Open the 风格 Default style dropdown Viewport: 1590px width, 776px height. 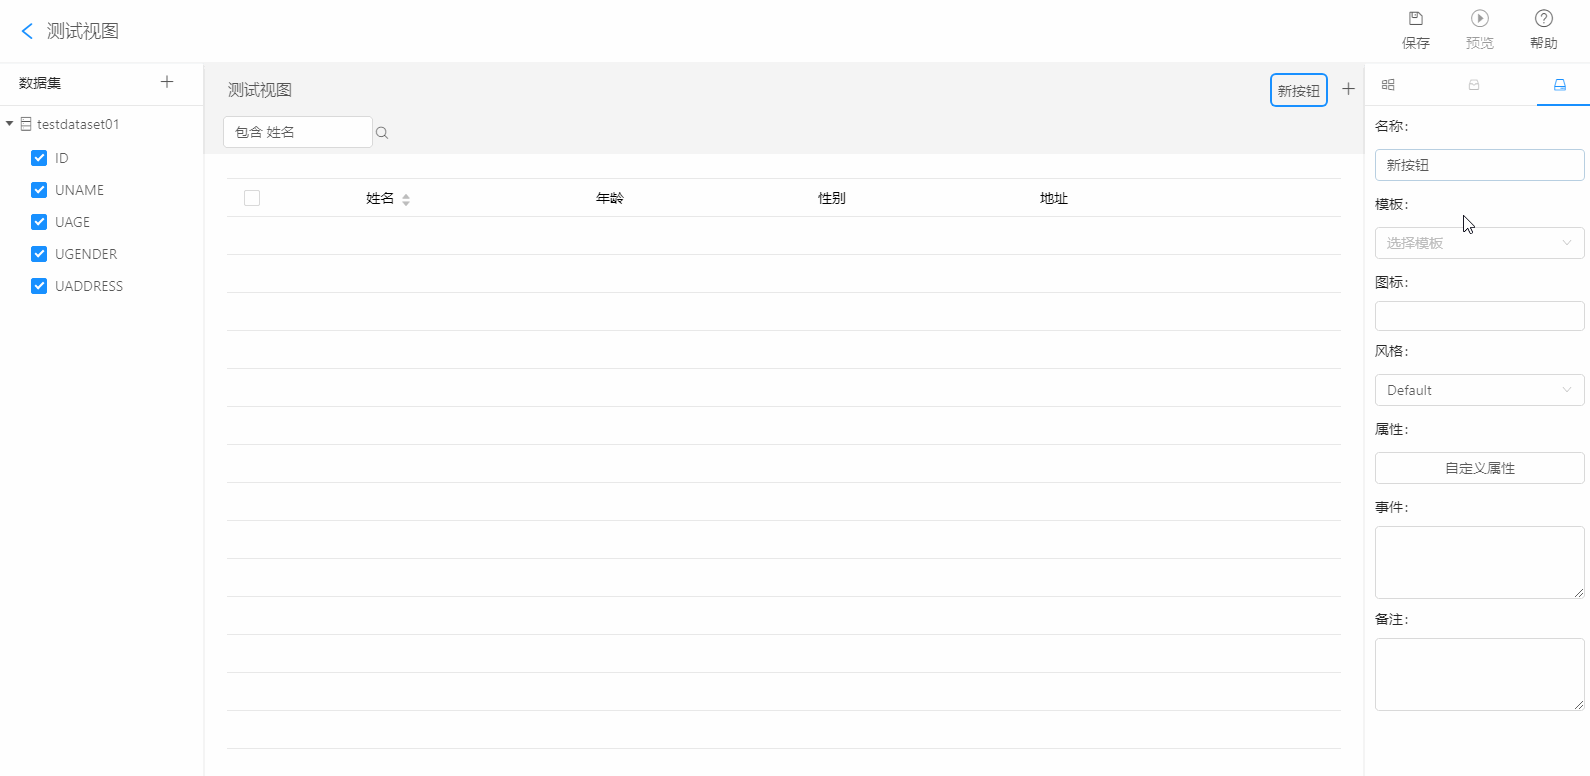click(1480, 390)
